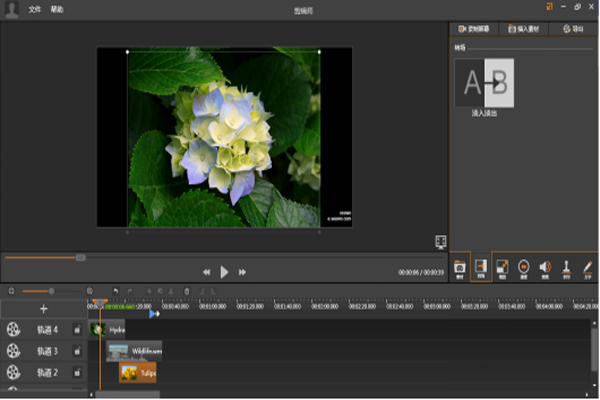Open the audio volume tool
The height and width of the screenshot is (400, 600).
point(545,267)
